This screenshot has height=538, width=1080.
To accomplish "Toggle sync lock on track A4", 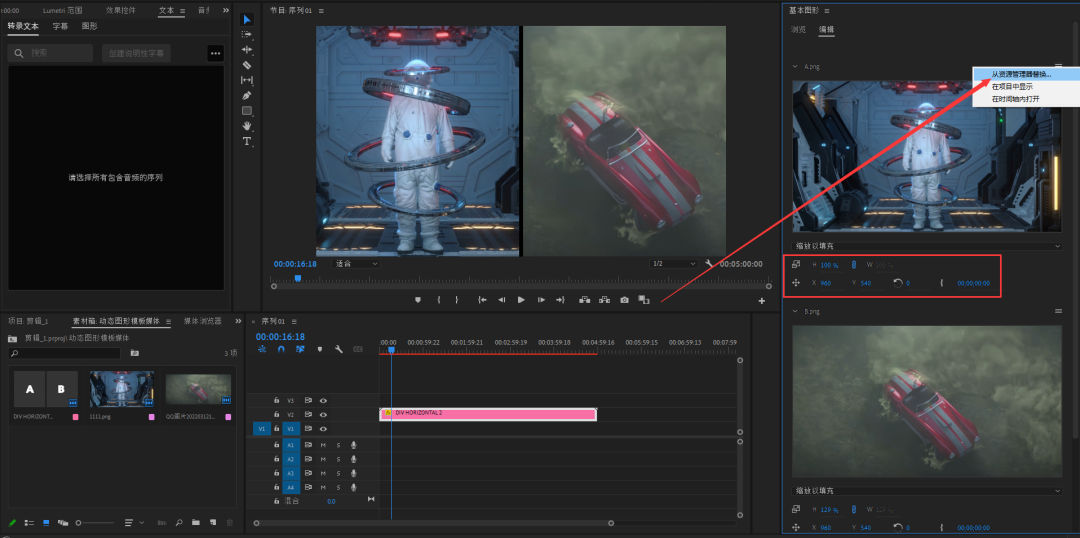I will 308,487.
